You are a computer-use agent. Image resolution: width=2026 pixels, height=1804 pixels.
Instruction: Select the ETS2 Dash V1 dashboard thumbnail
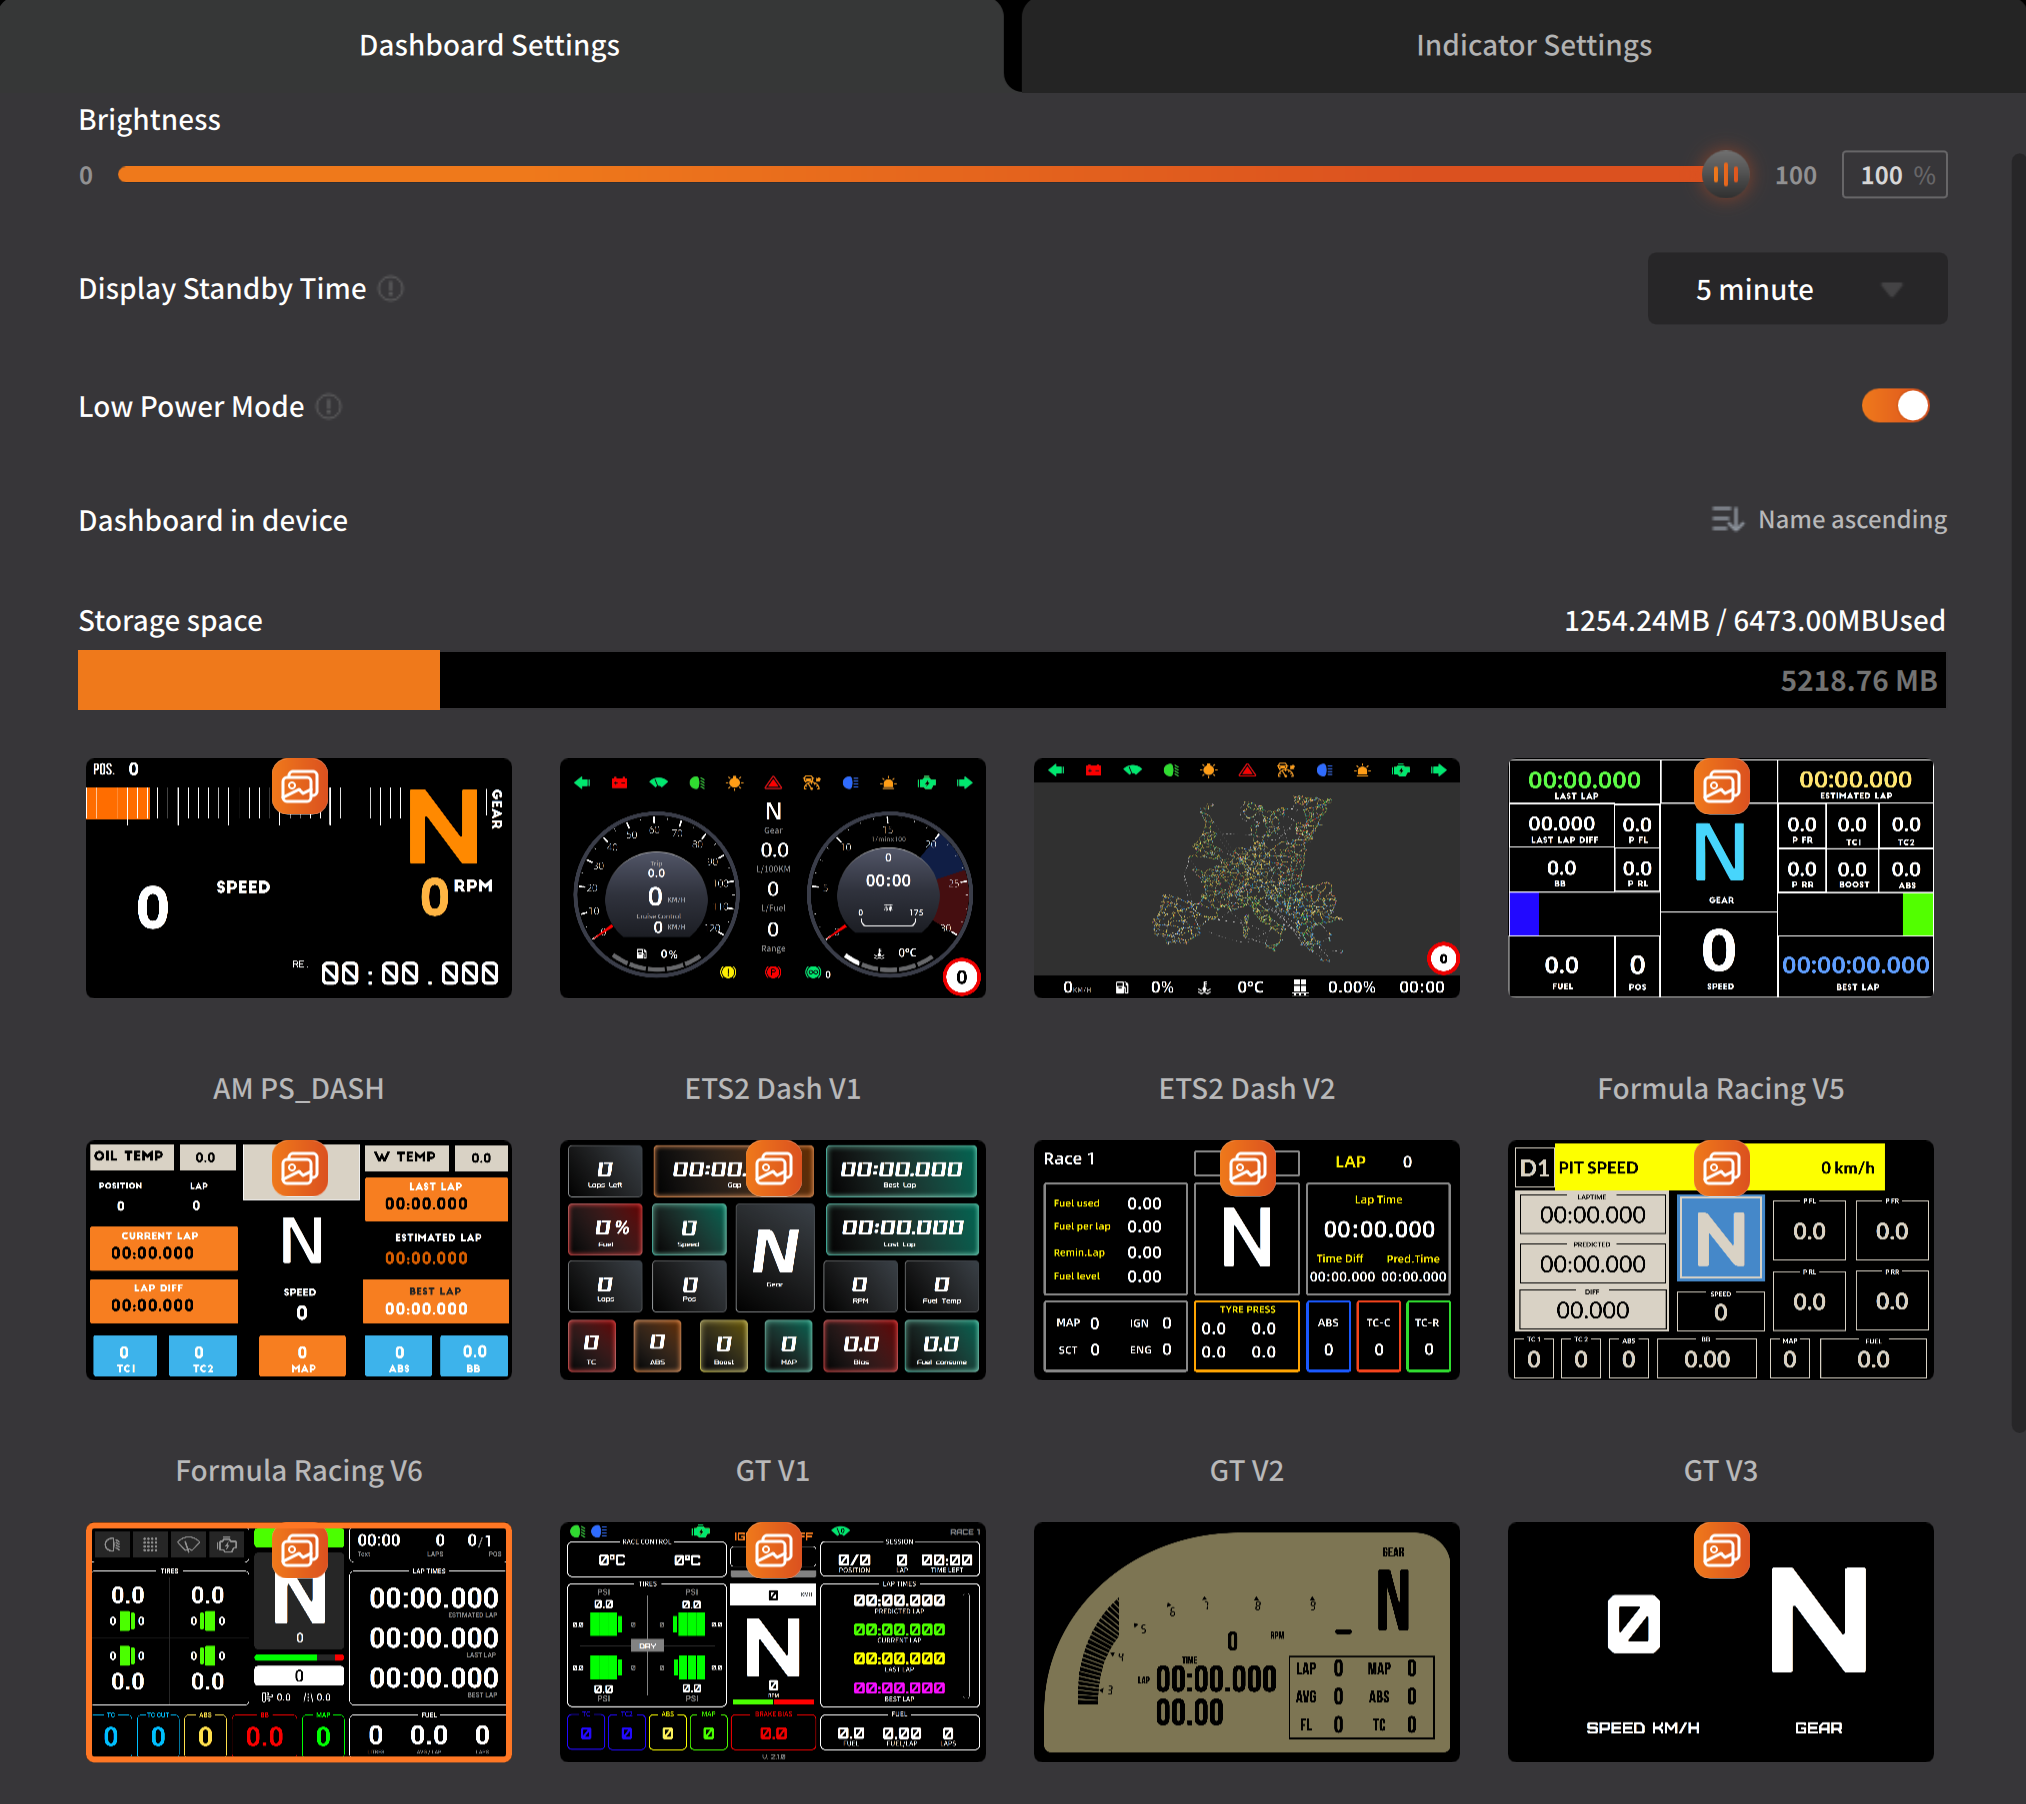(773, 878)
